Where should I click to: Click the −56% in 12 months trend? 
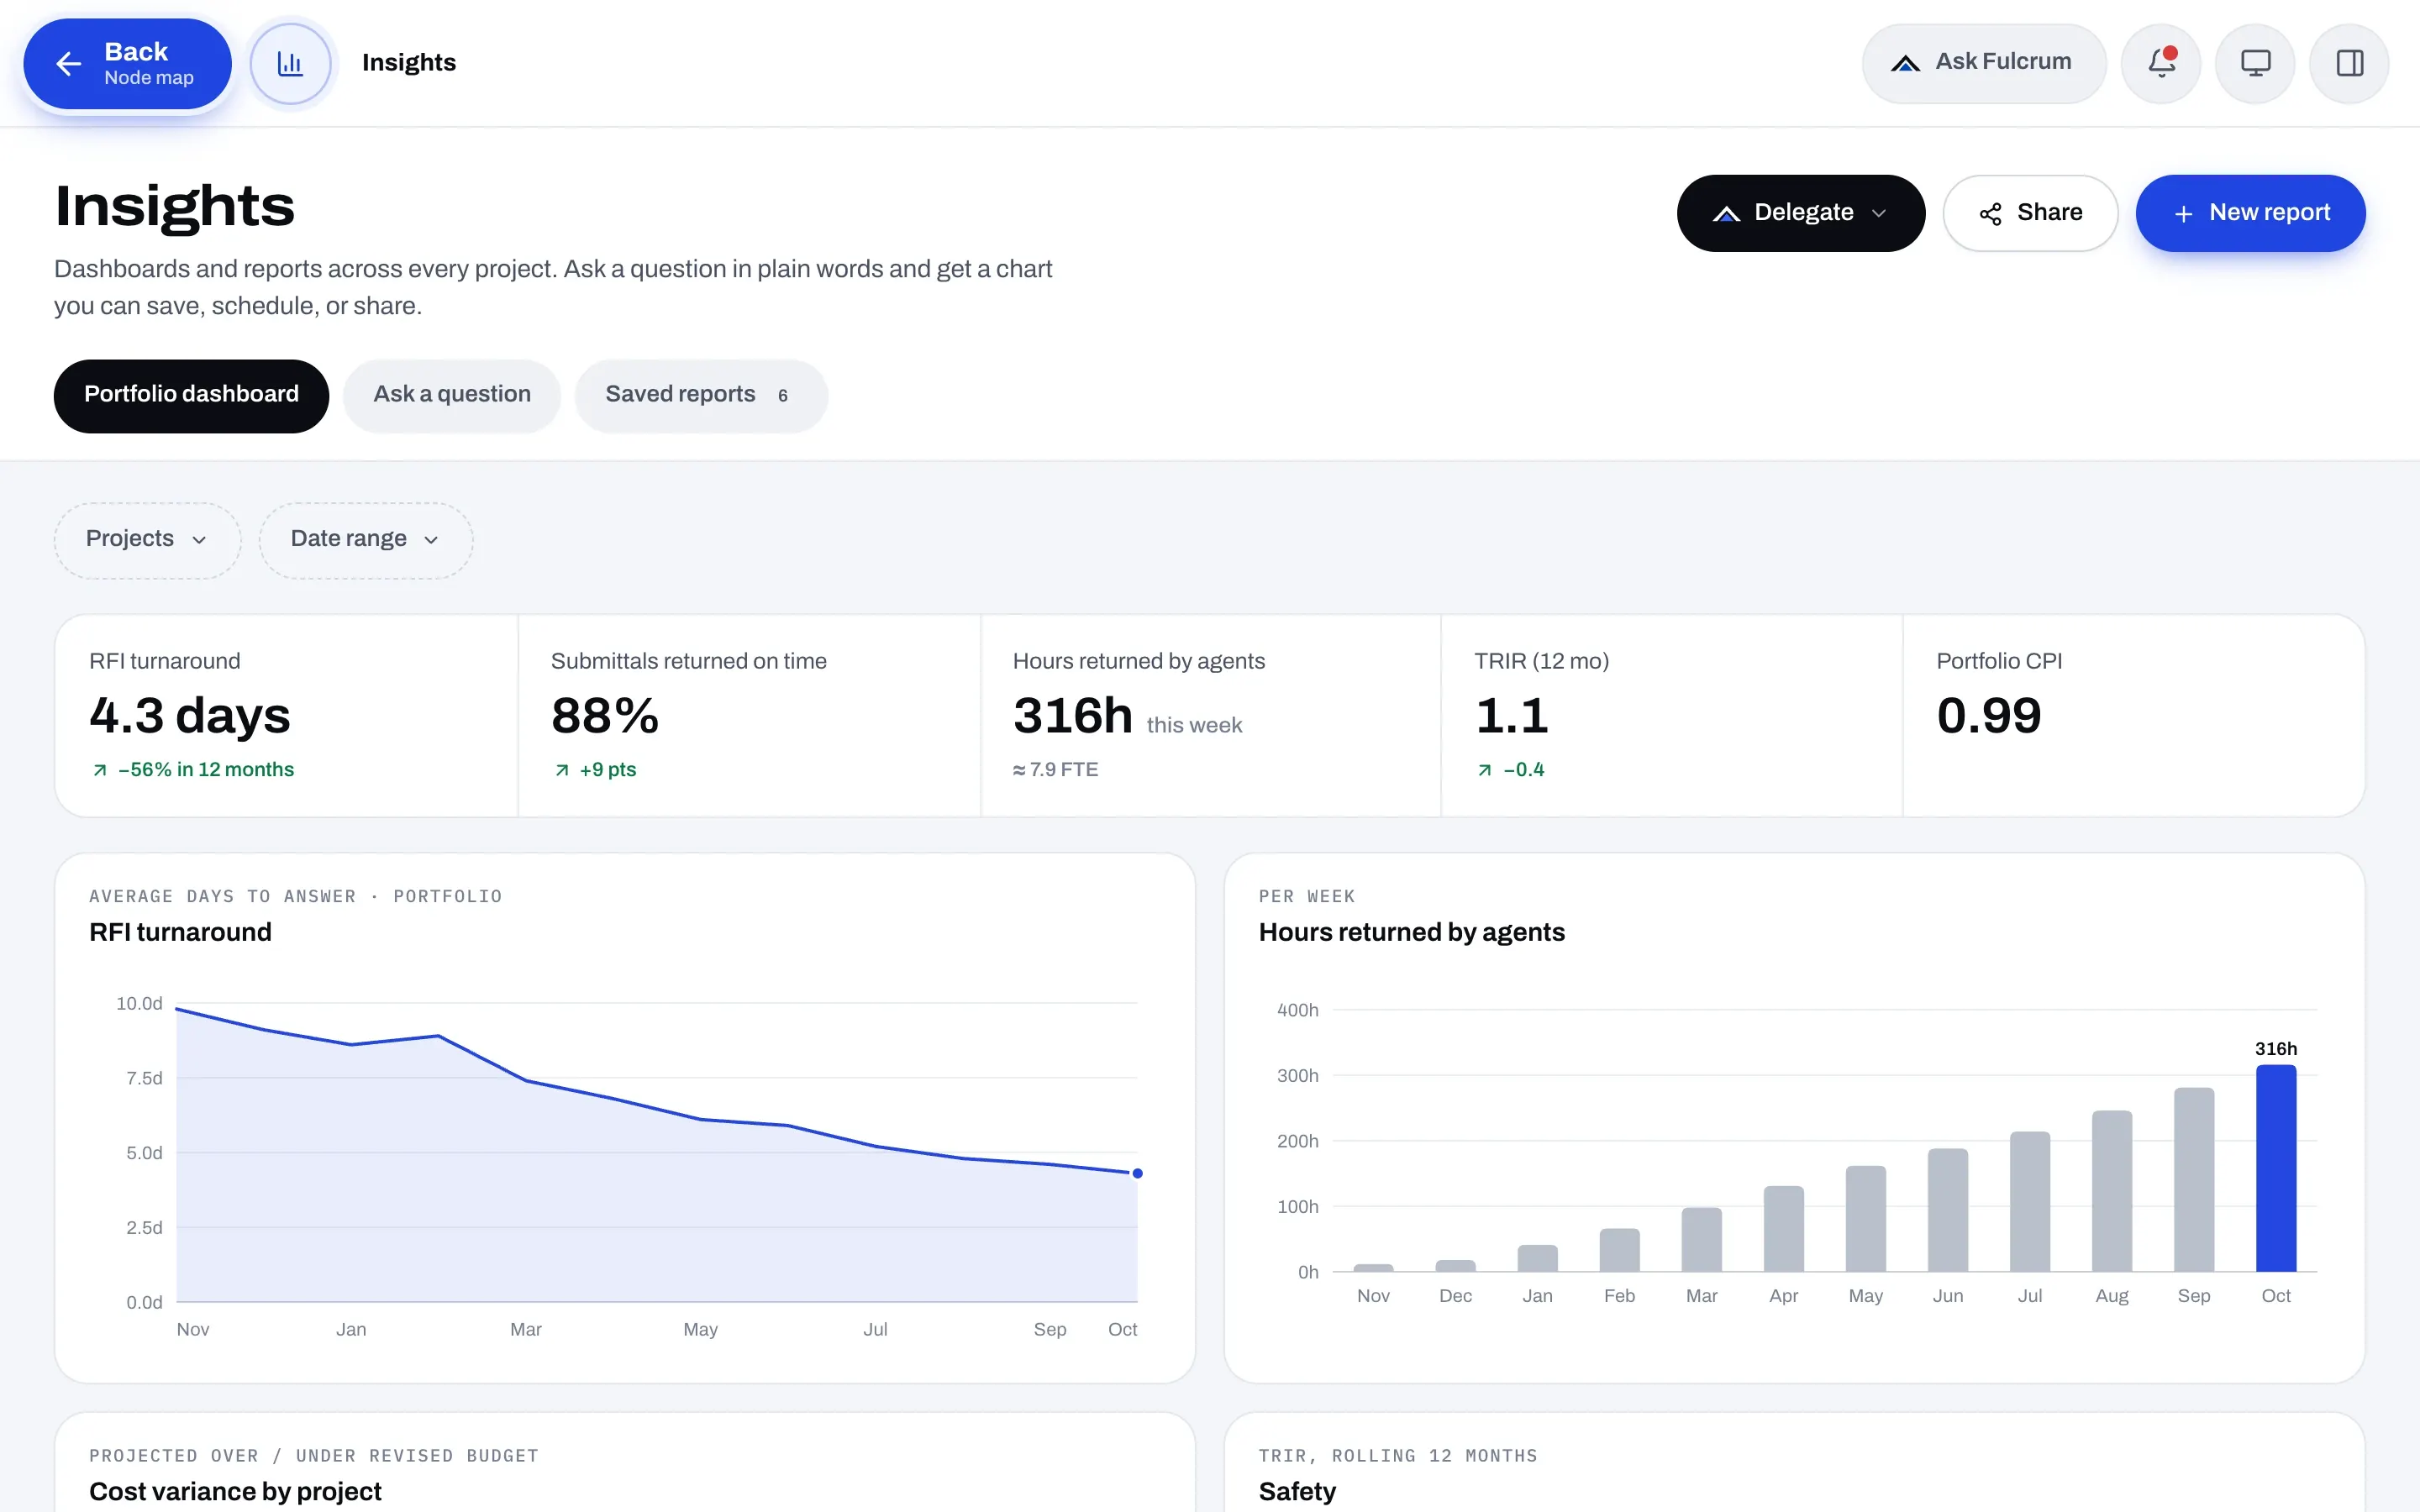pyautogui.click(x=193, y=770)
